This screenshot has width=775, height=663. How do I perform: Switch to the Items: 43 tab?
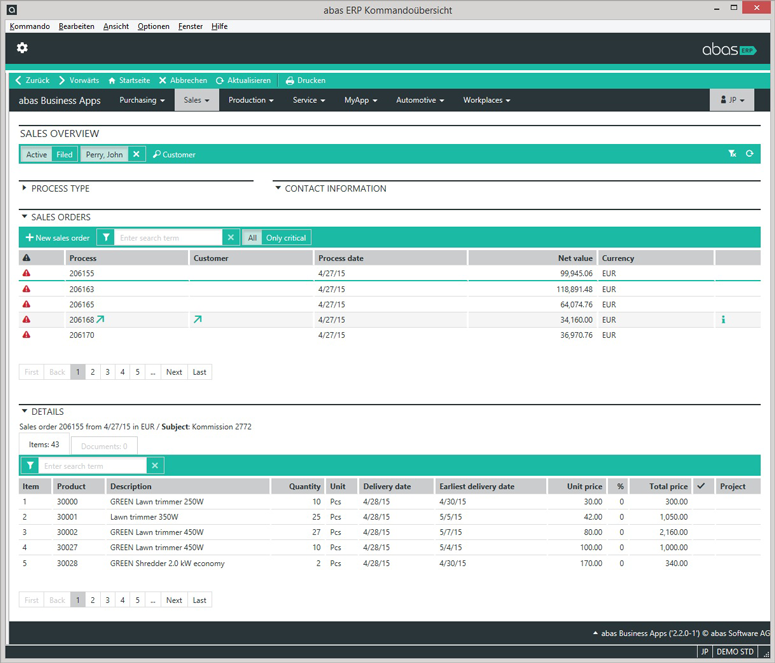(x=44, y=444)
